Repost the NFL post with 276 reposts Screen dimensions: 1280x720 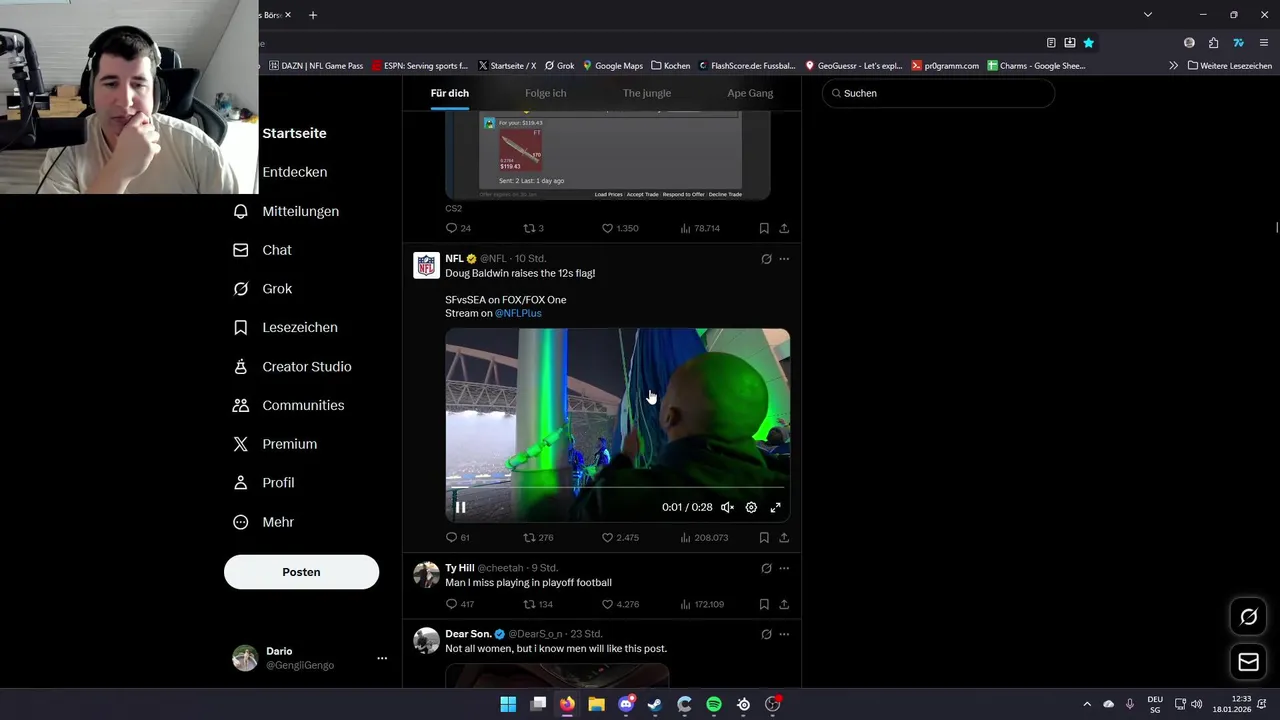[538, 537]
